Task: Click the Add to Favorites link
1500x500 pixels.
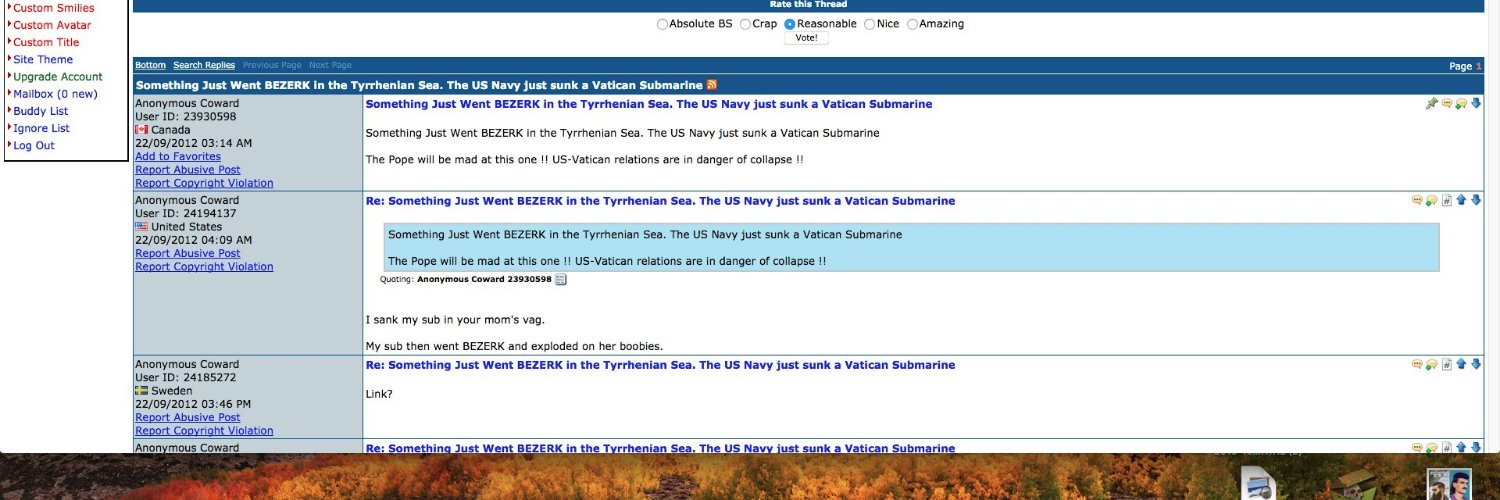Action: pyautogui.click(x=178, y=157)
